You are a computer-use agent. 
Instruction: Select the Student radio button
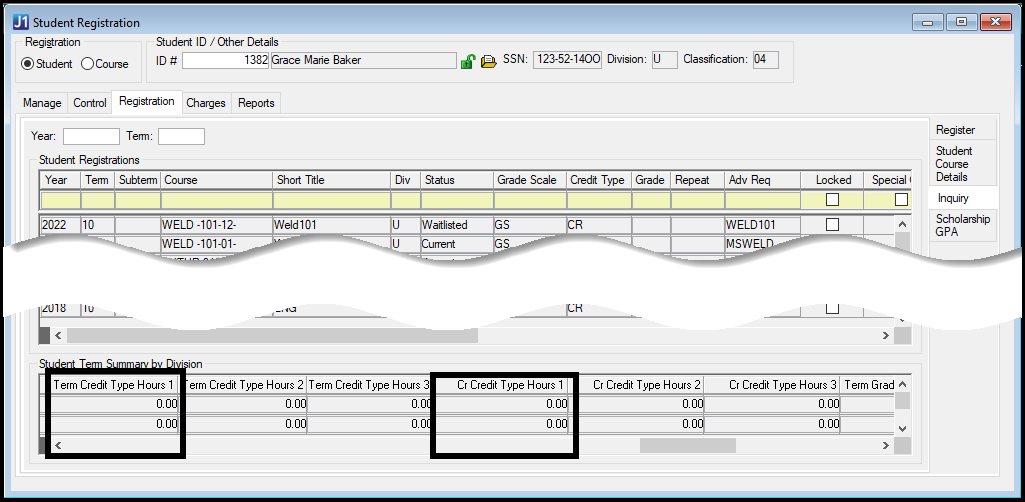[28, 64]
